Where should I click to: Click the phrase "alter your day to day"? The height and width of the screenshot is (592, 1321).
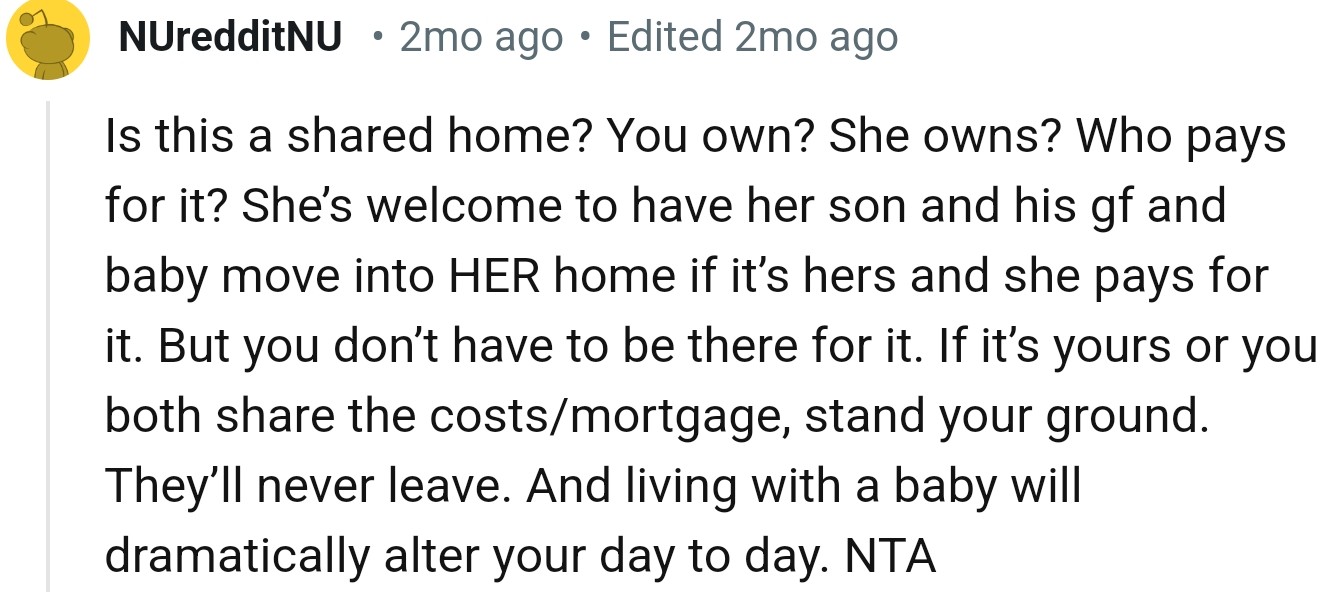point(599,556)
